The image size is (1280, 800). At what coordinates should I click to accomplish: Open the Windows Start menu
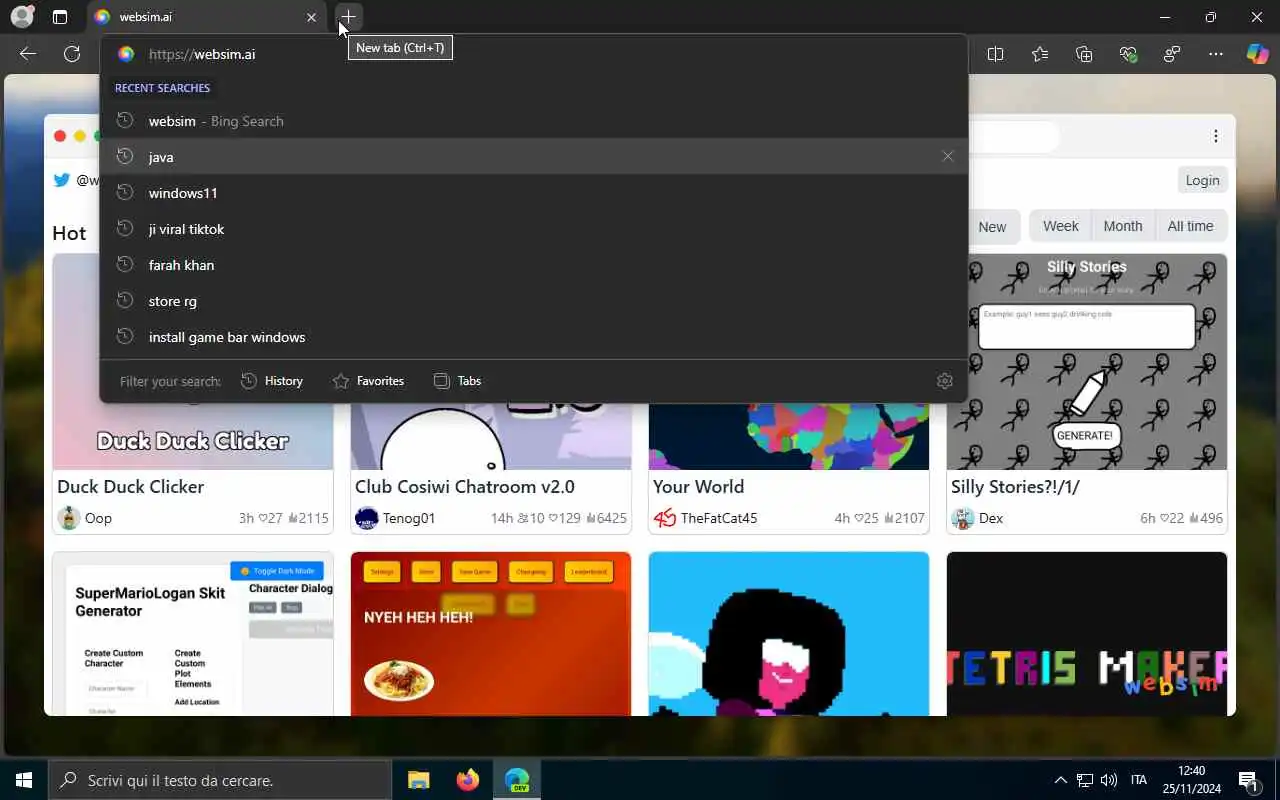pyautogui.click(x=24, y=780)
